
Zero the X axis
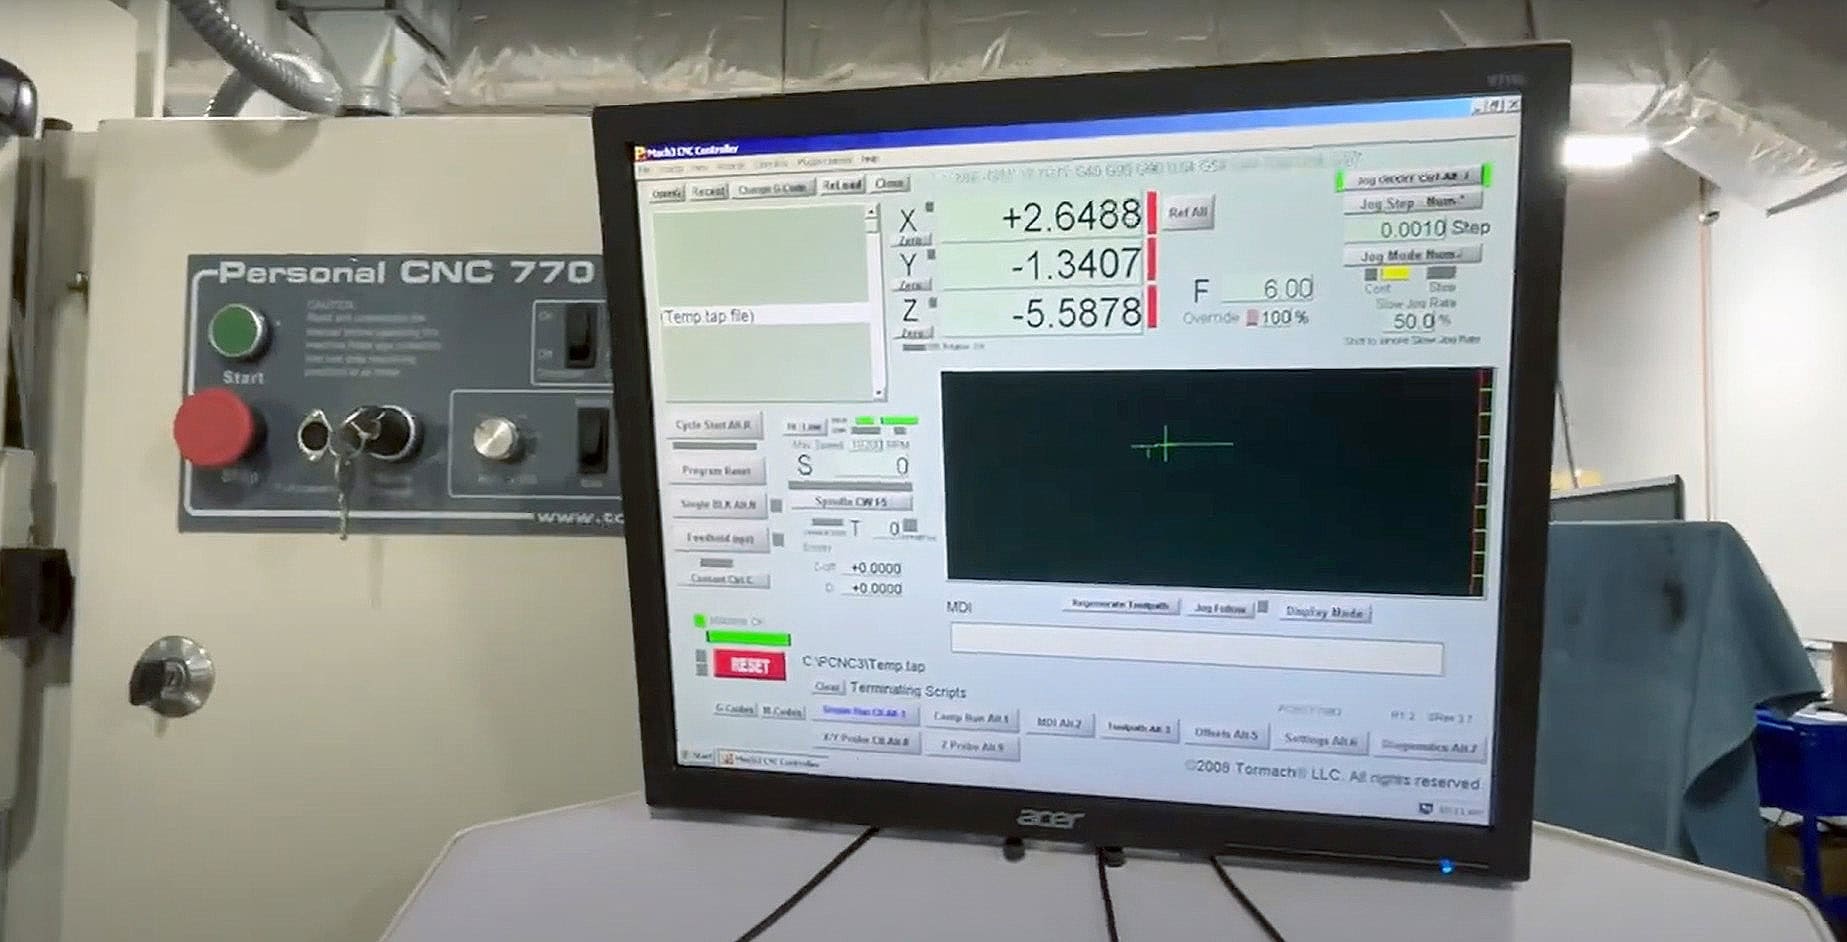pyautogui.click(x=911, y=240)
